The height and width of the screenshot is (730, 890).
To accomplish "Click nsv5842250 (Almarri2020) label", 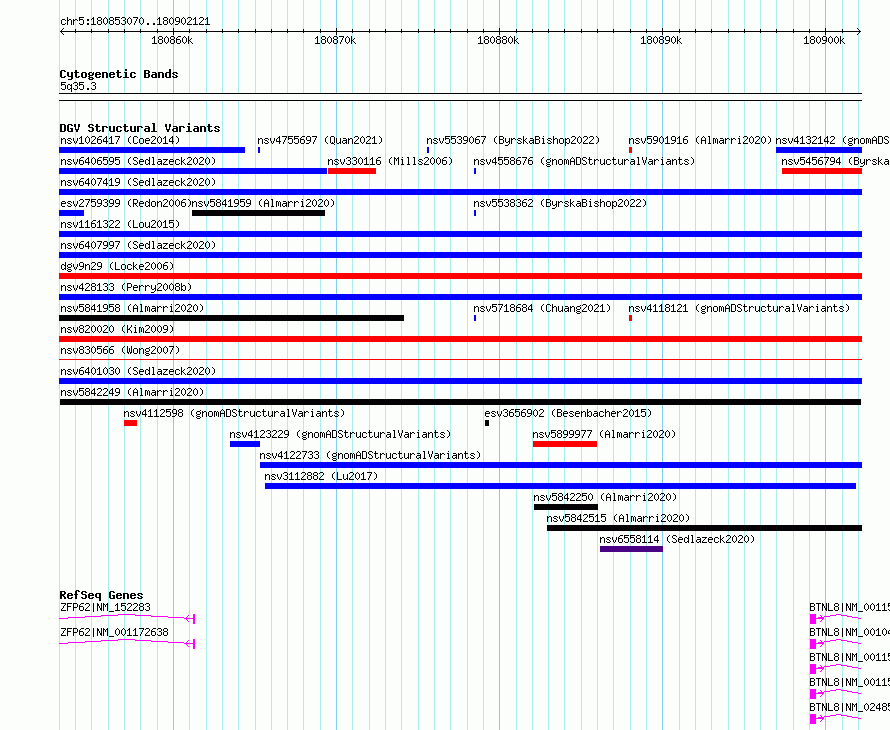I will tap(605, 497).
